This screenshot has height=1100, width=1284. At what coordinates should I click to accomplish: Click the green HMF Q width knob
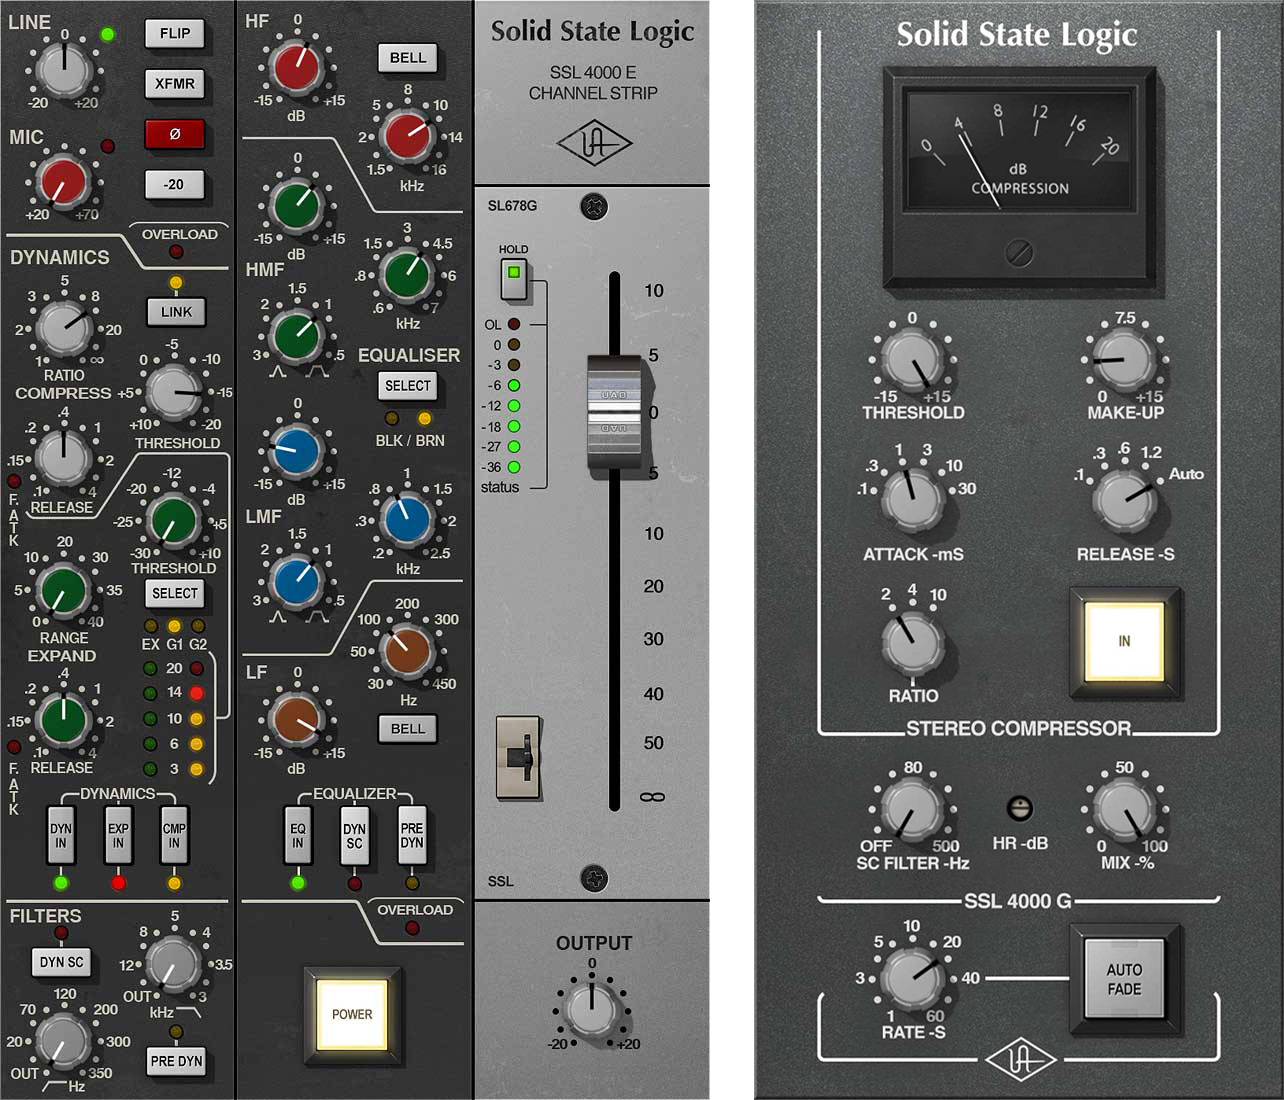tap(296, 335)
